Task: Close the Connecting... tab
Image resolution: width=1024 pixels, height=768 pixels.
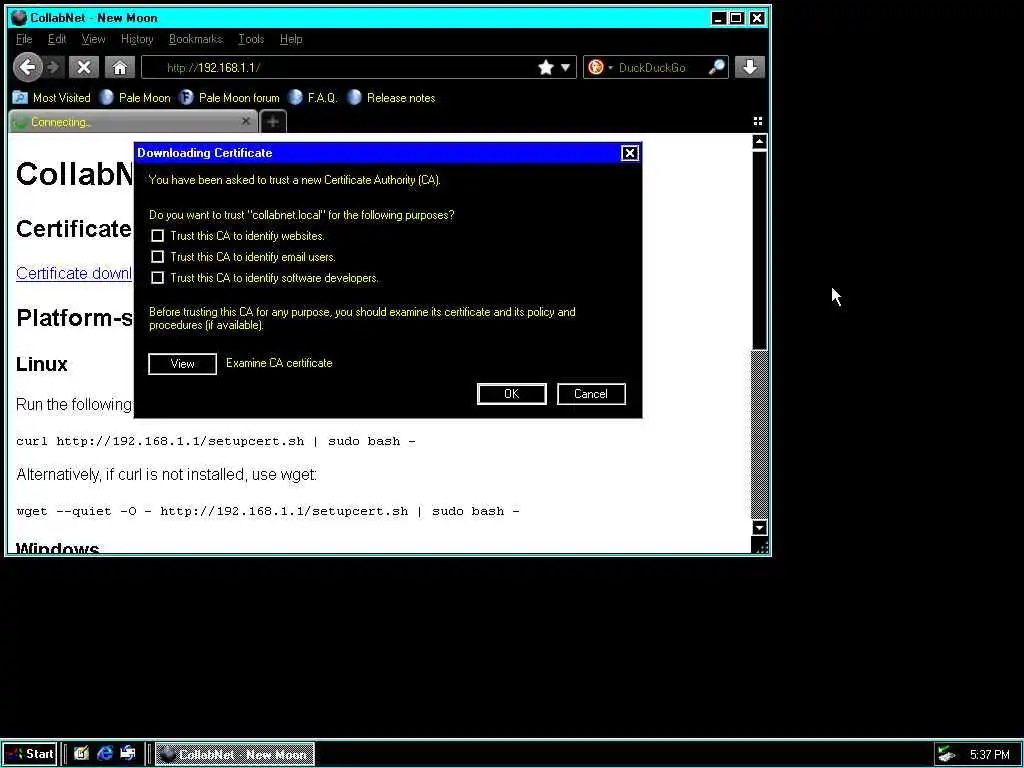Action: [246, 121]
